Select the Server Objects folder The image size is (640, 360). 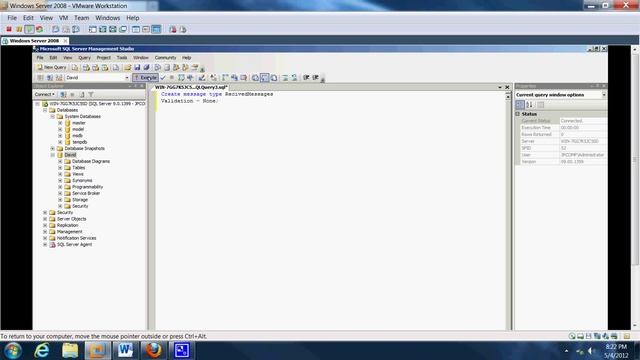pyautogui.click(x=71, y=219)
